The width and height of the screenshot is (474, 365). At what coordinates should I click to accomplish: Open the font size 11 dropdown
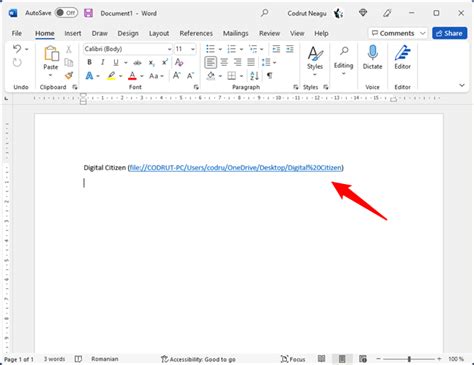[x=193, y=49]
